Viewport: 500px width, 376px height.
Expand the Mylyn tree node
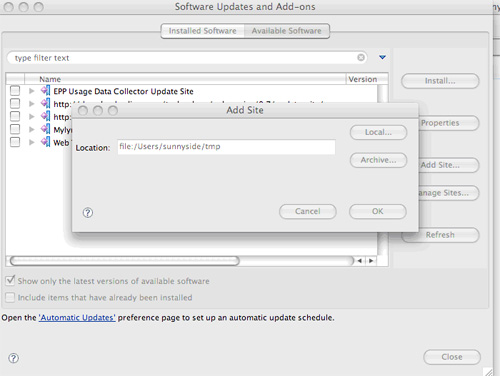[32, 129]
